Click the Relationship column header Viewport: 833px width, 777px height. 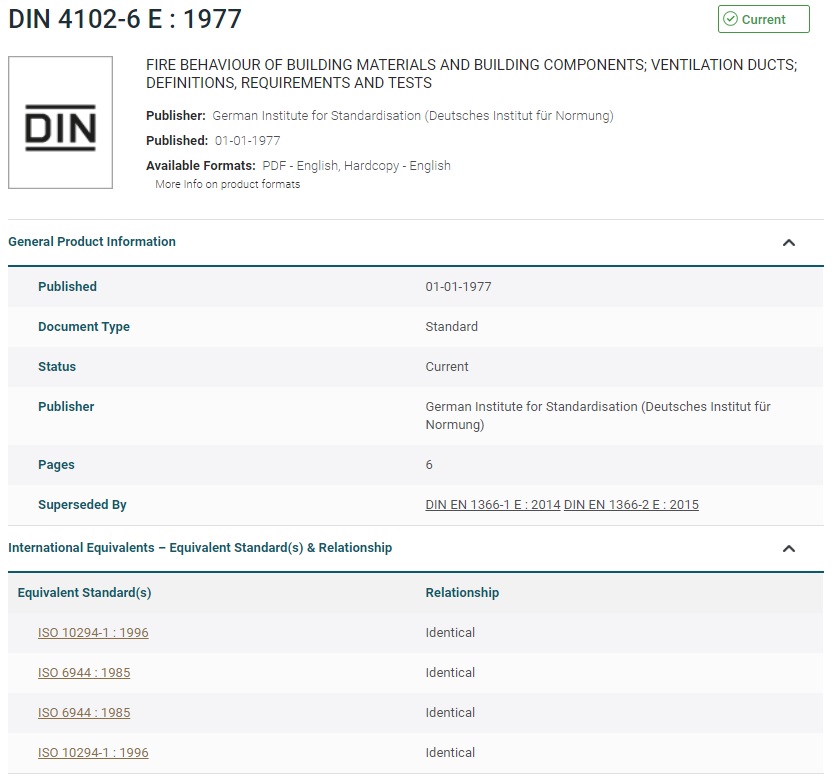click(x=462, y=593)
